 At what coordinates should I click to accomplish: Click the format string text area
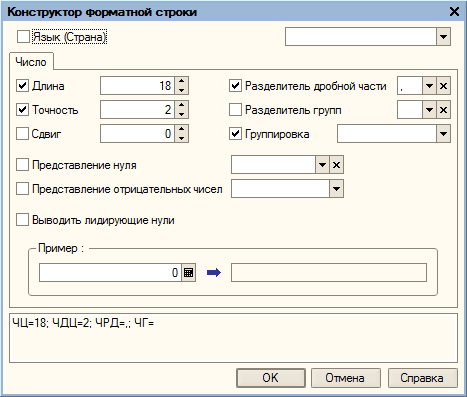233,338
